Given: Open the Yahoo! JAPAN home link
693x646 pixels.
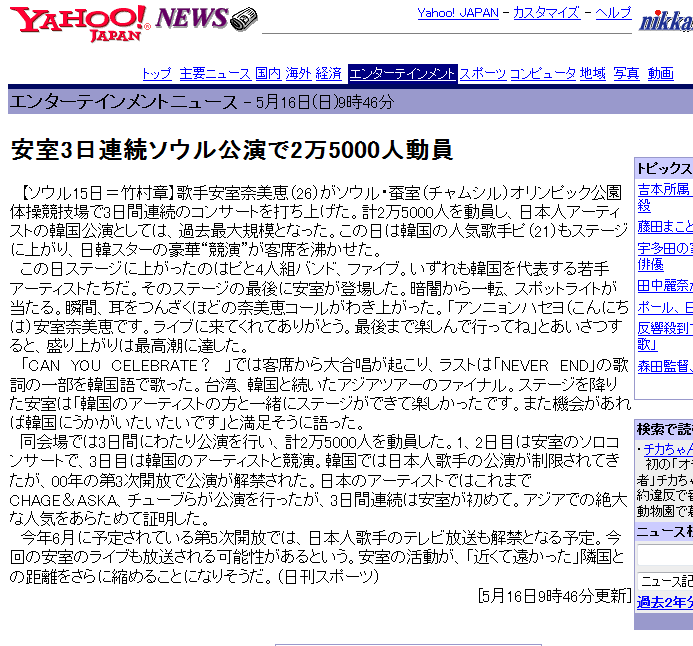Looking at the screenshot, I should click(x=458, y=13).
